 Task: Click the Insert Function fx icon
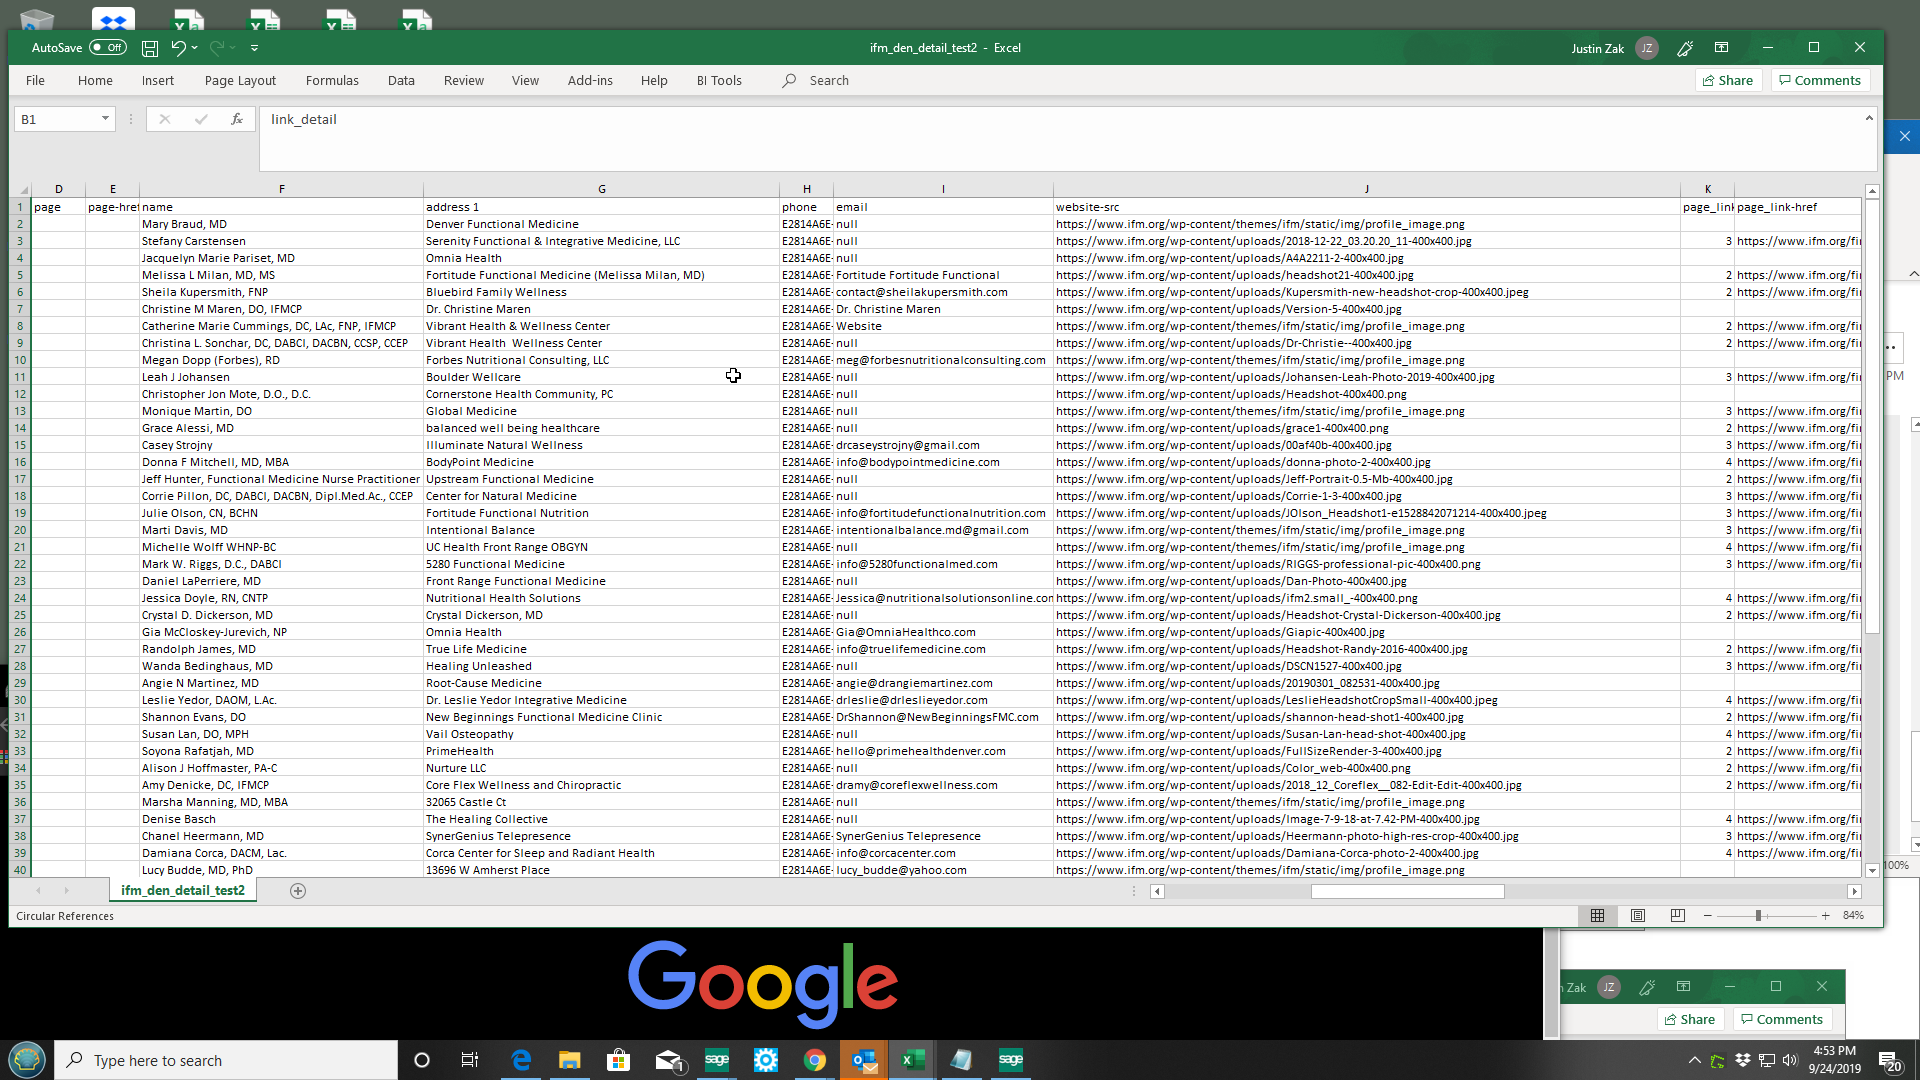point(237,119)
